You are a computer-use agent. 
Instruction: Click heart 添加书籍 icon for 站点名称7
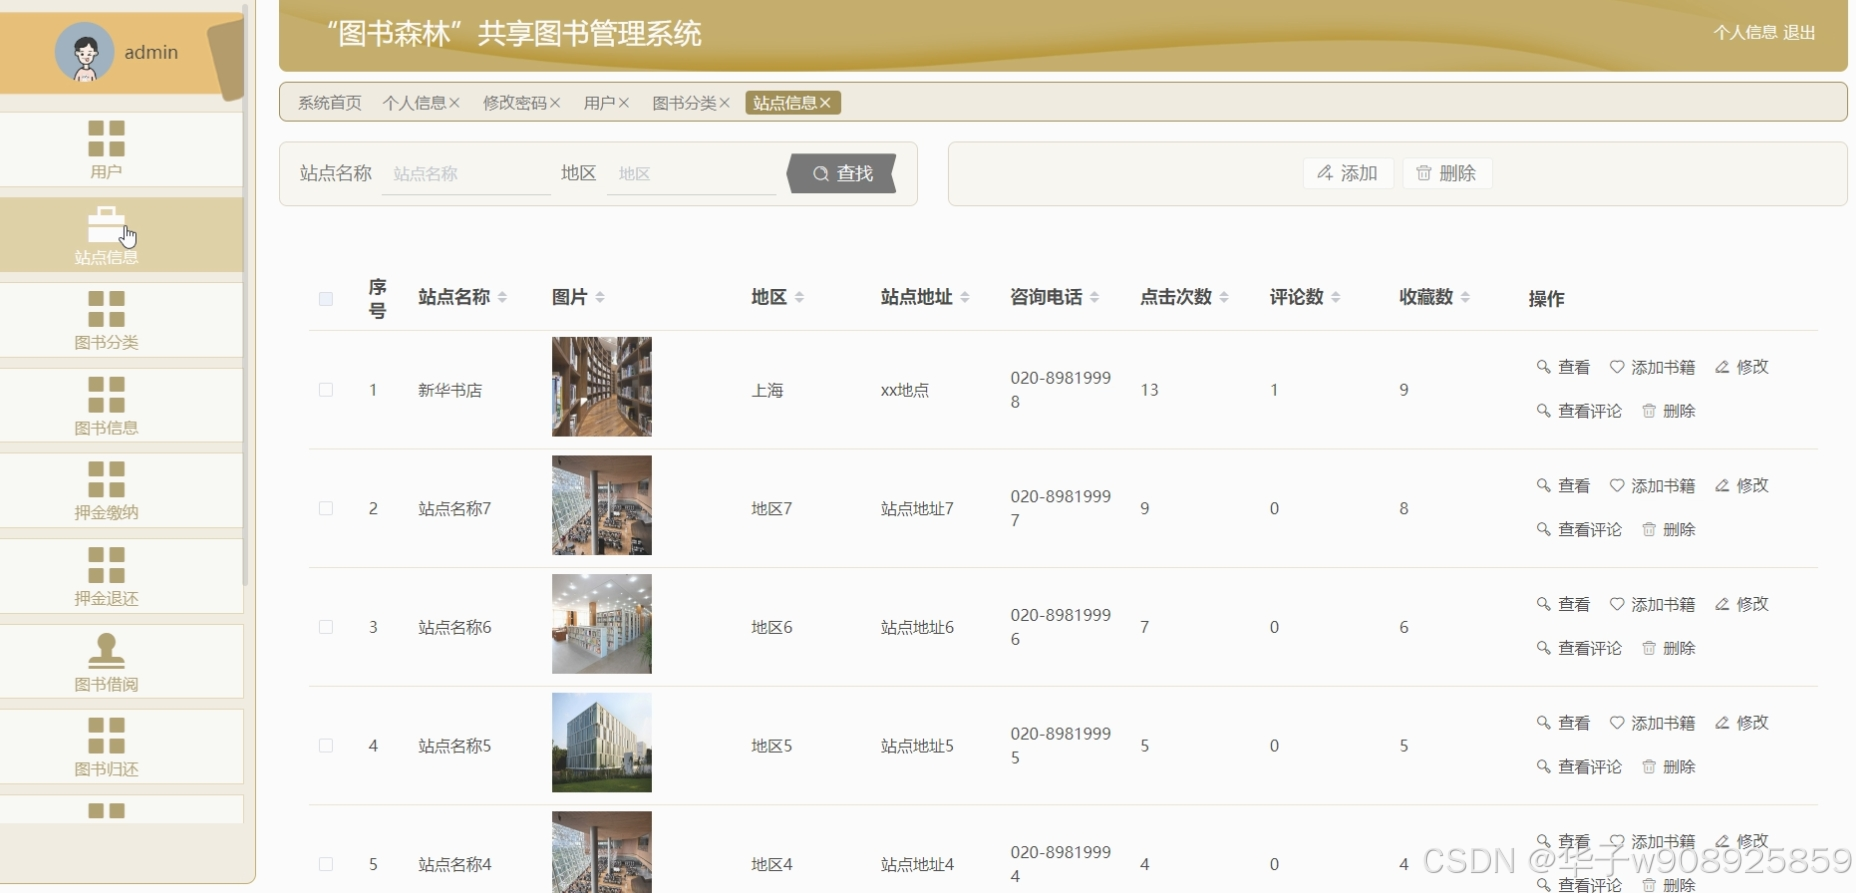(1617, 486)
